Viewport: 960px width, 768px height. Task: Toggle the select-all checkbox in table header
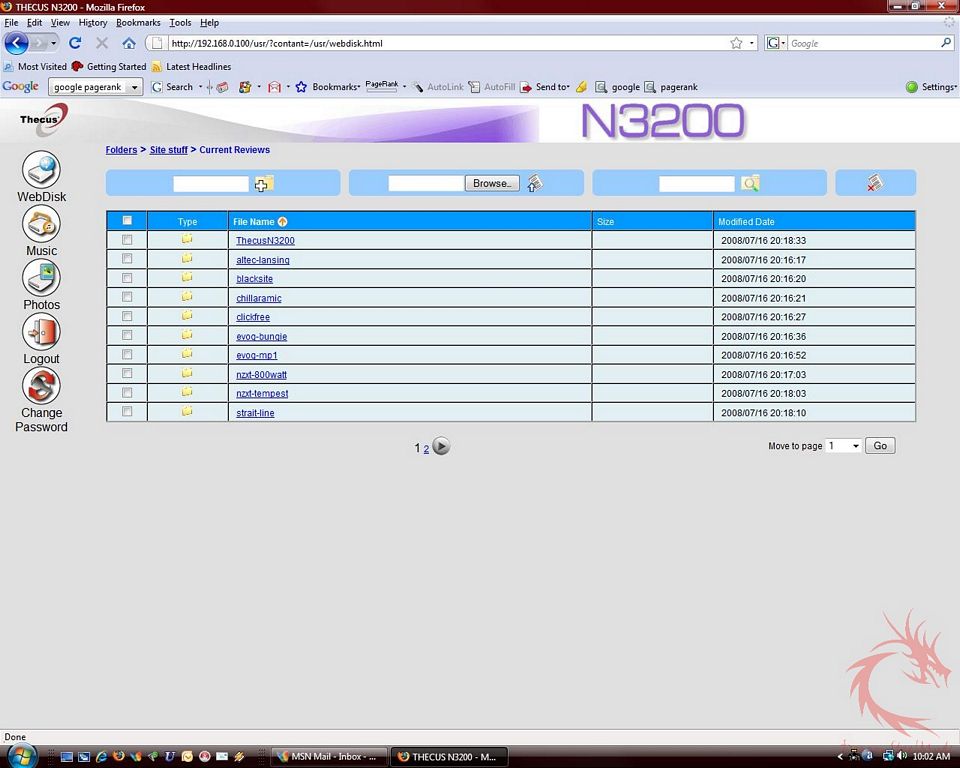(x=127, y=220)
